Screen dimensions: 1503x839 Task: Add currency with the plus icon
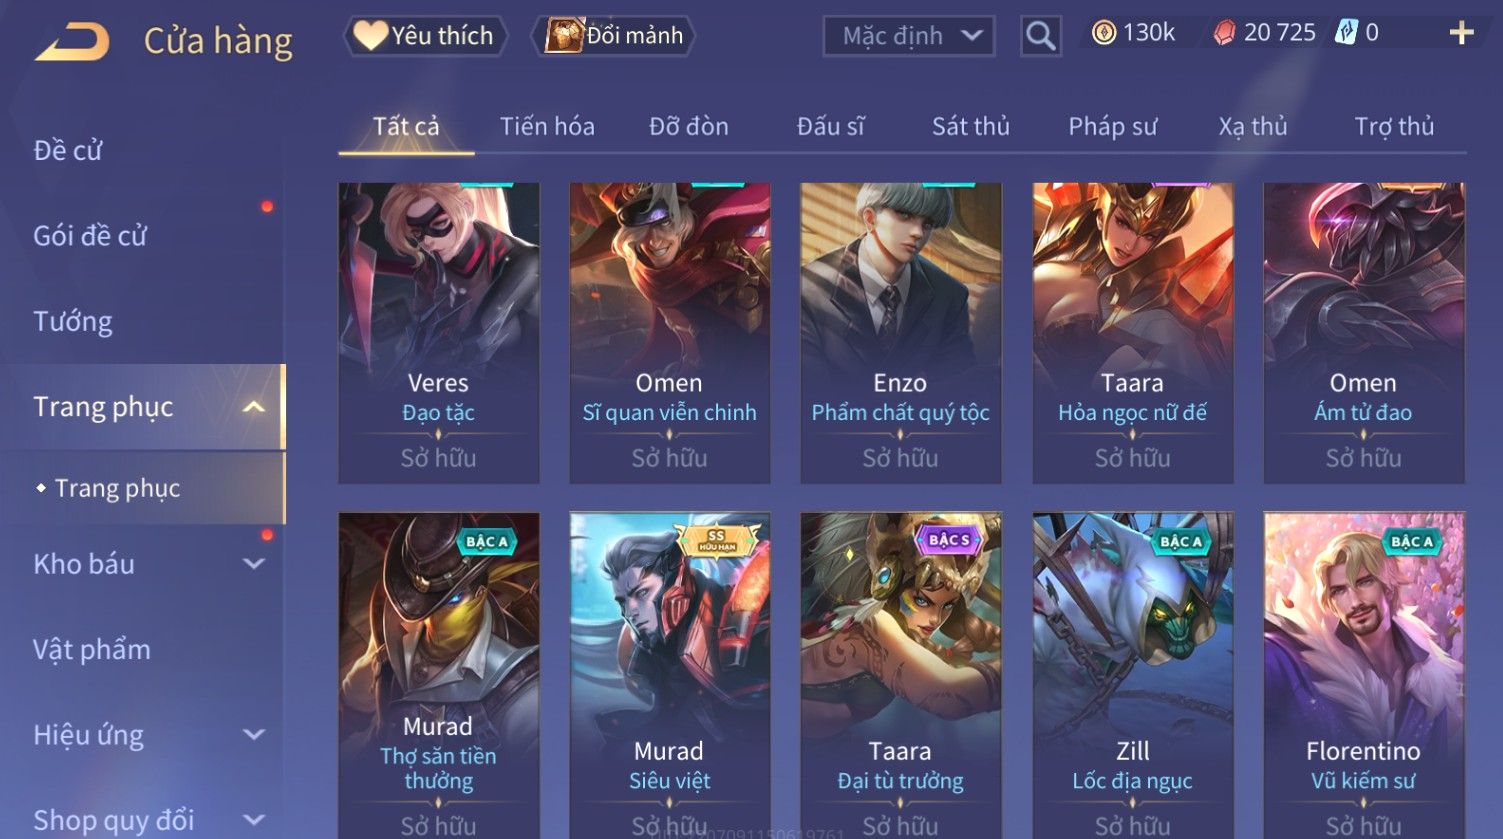1461,34
